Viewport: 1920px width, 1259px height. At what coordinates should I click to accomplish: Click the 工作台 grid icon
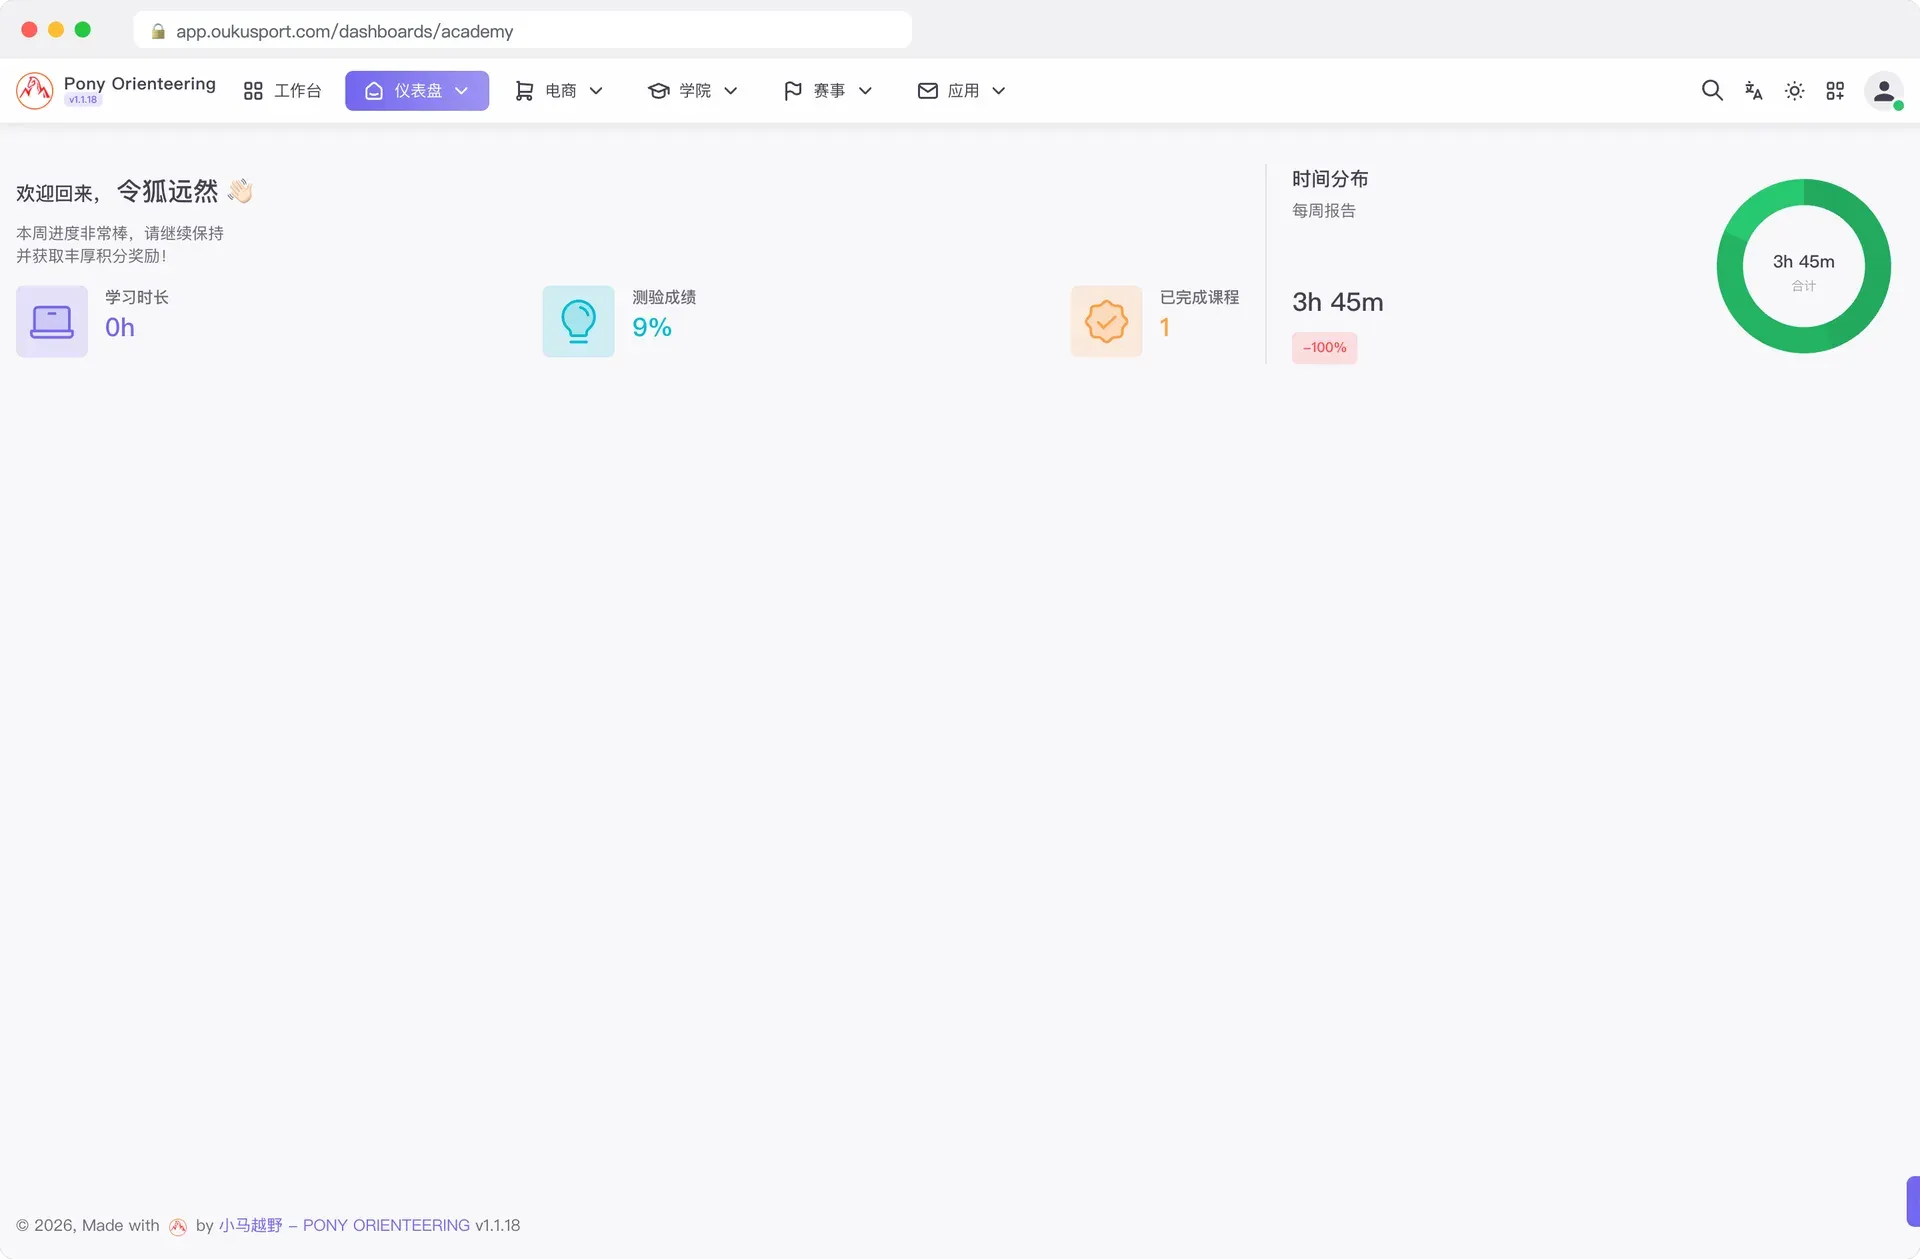point(253,90)
